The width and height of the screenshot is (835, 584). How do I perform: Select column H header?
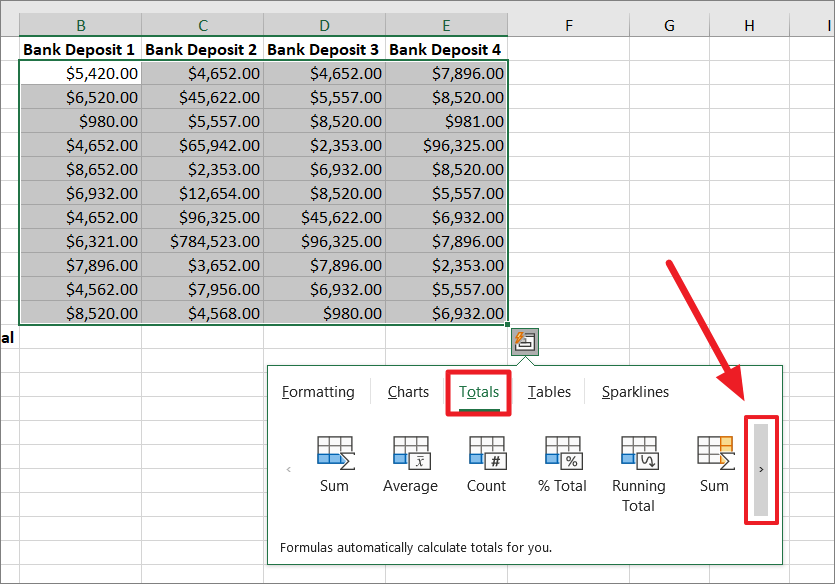point(749,25)
